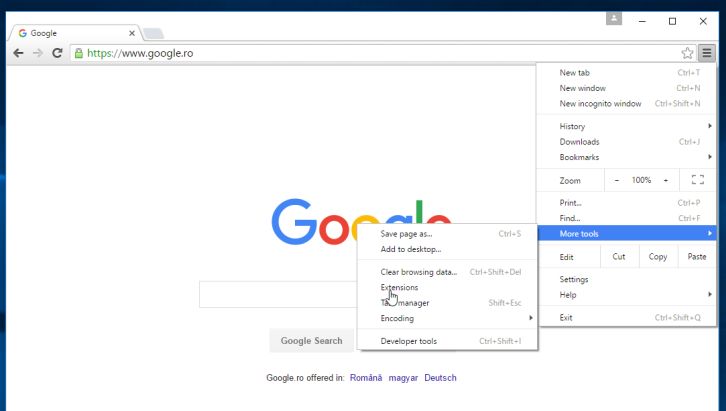This screenshot has width=726, height=411.
Task: Click Paste in the Edit row
Action: (697, 256)
